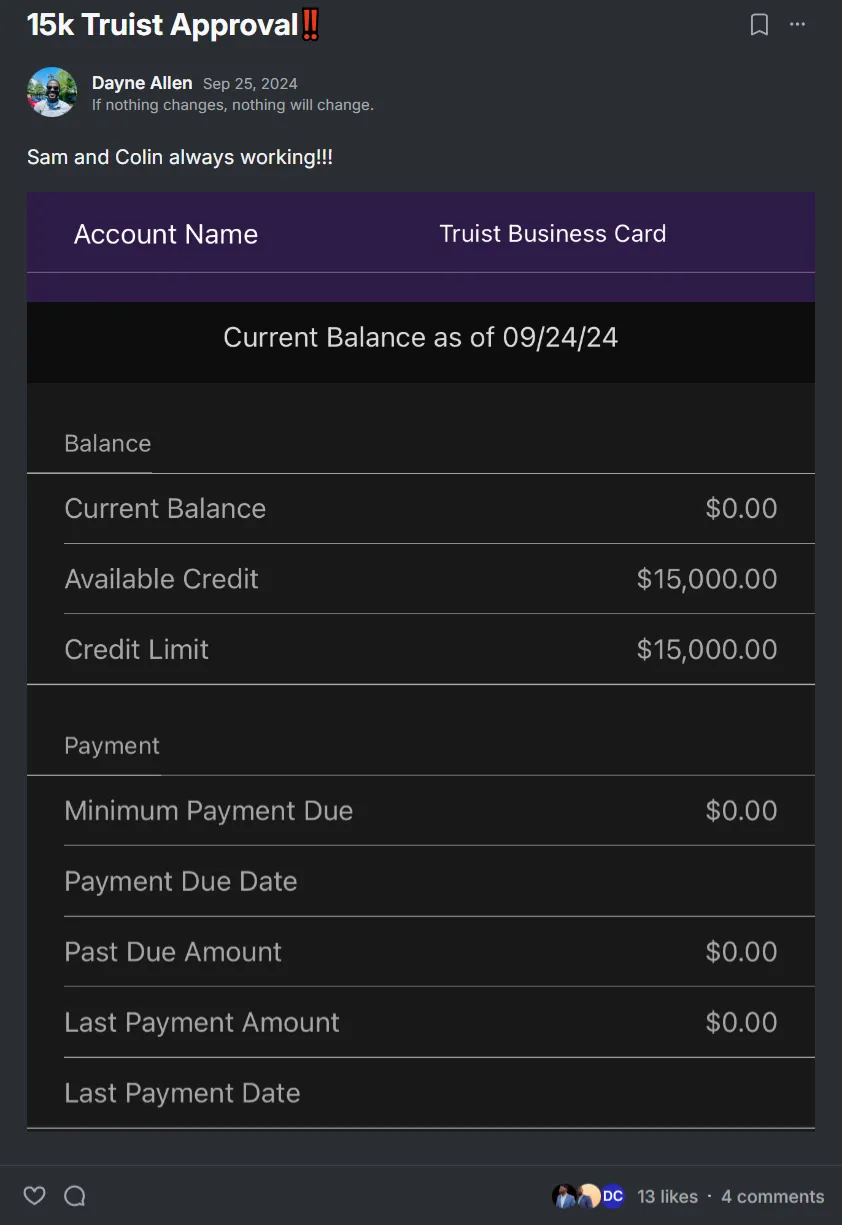Click the second liker's avatar
842x1225 pixels.
pos(588,1196)
